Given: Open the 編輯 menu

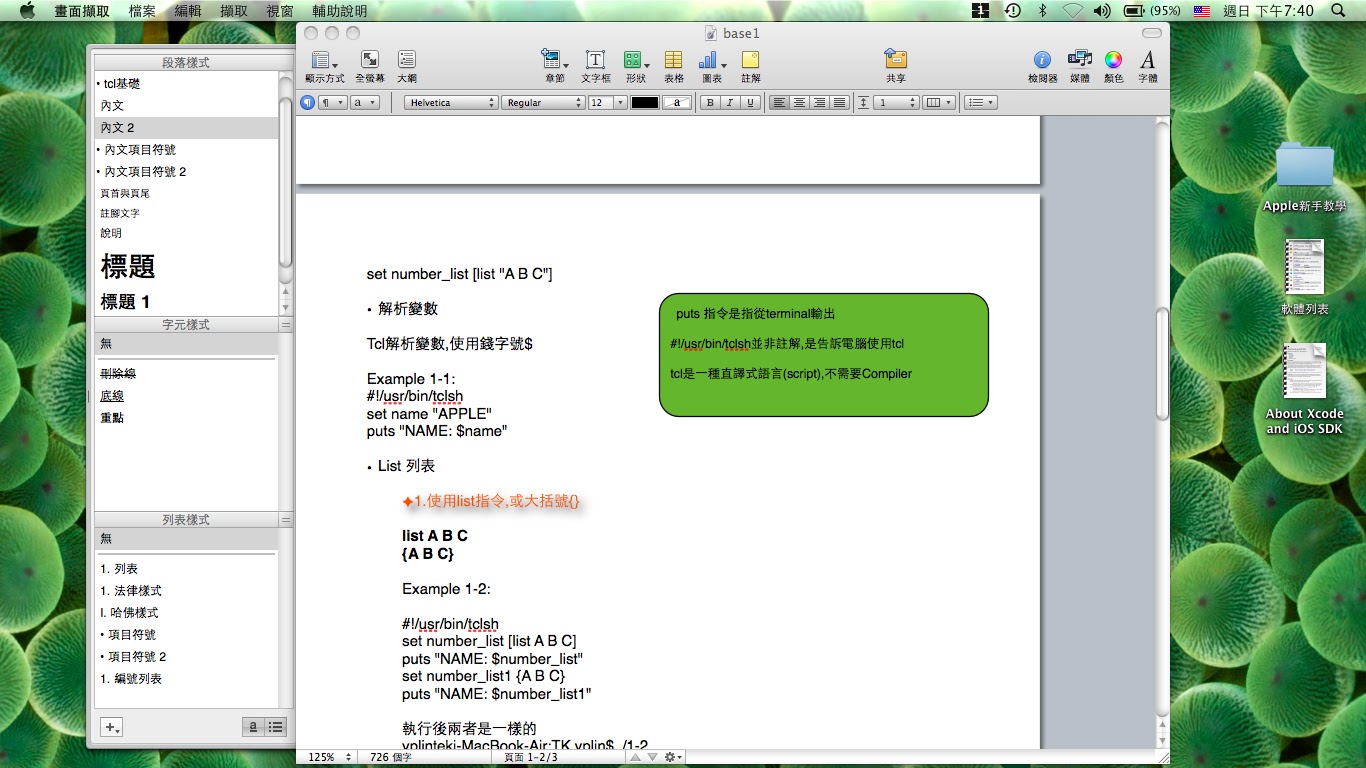Looking at the screenshot, I should click(188, 11).
